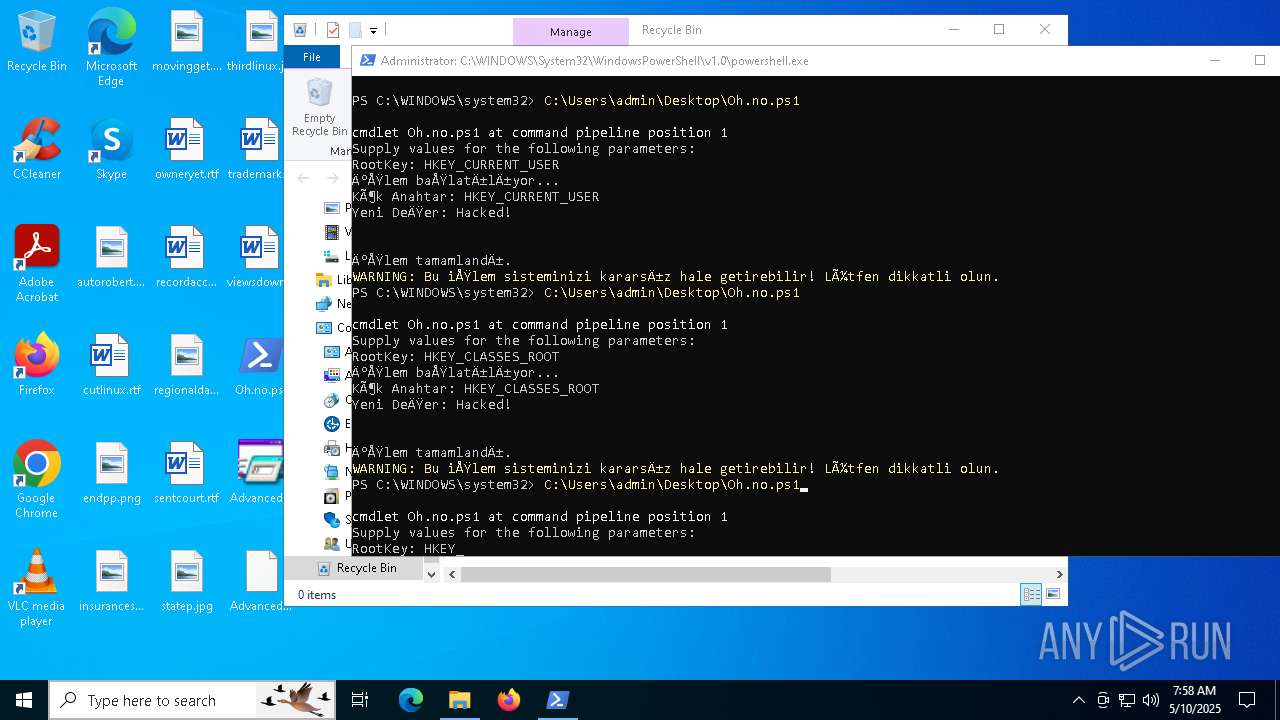Screen dimensions: 1280x720
Task: Select the trademark document on the desktop
Action: point(259,150)
